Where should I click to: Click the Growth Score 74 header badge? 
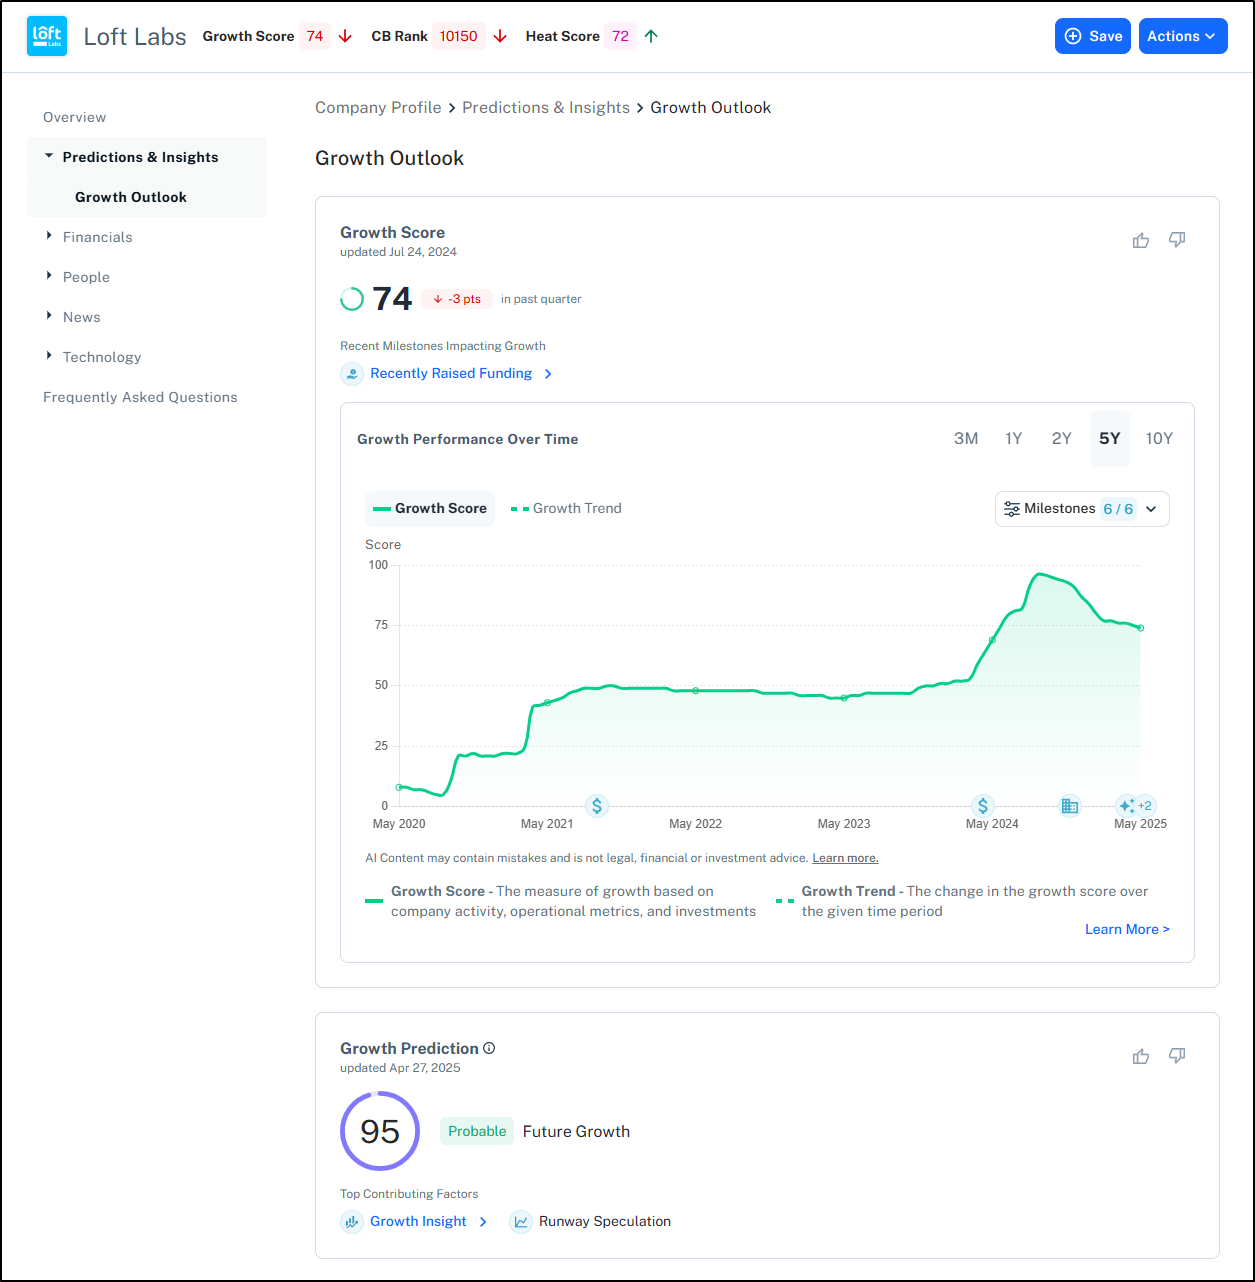315,36
